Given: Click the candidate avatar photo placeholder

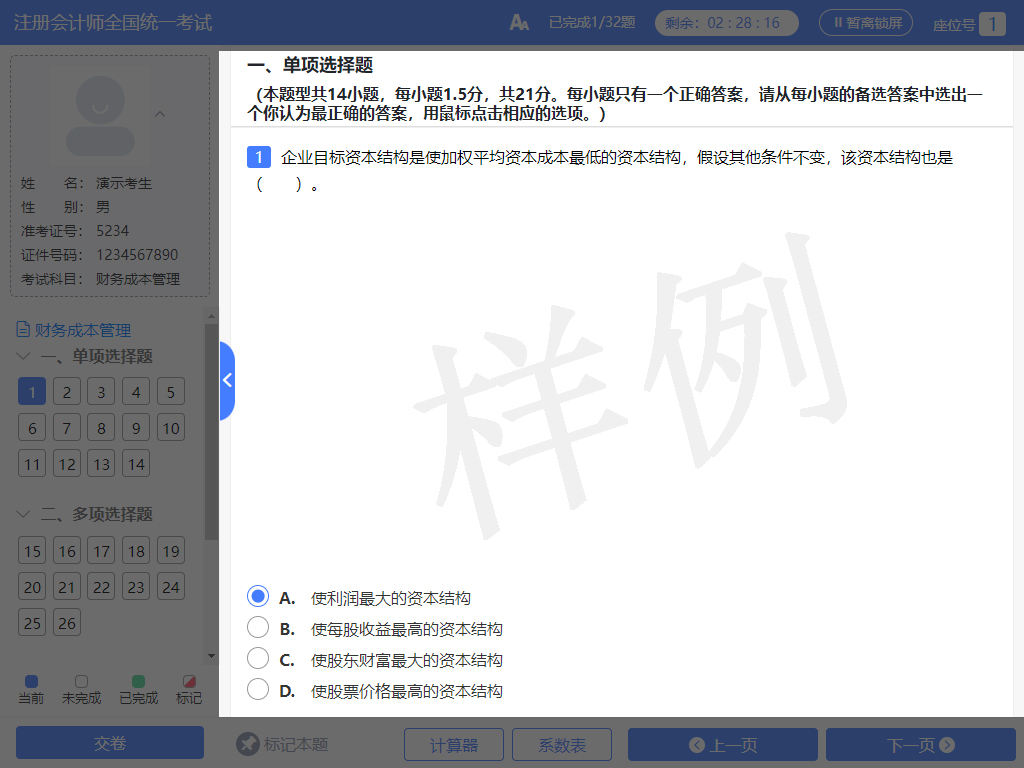Looking at the screenshot, I should pos(101,113).
